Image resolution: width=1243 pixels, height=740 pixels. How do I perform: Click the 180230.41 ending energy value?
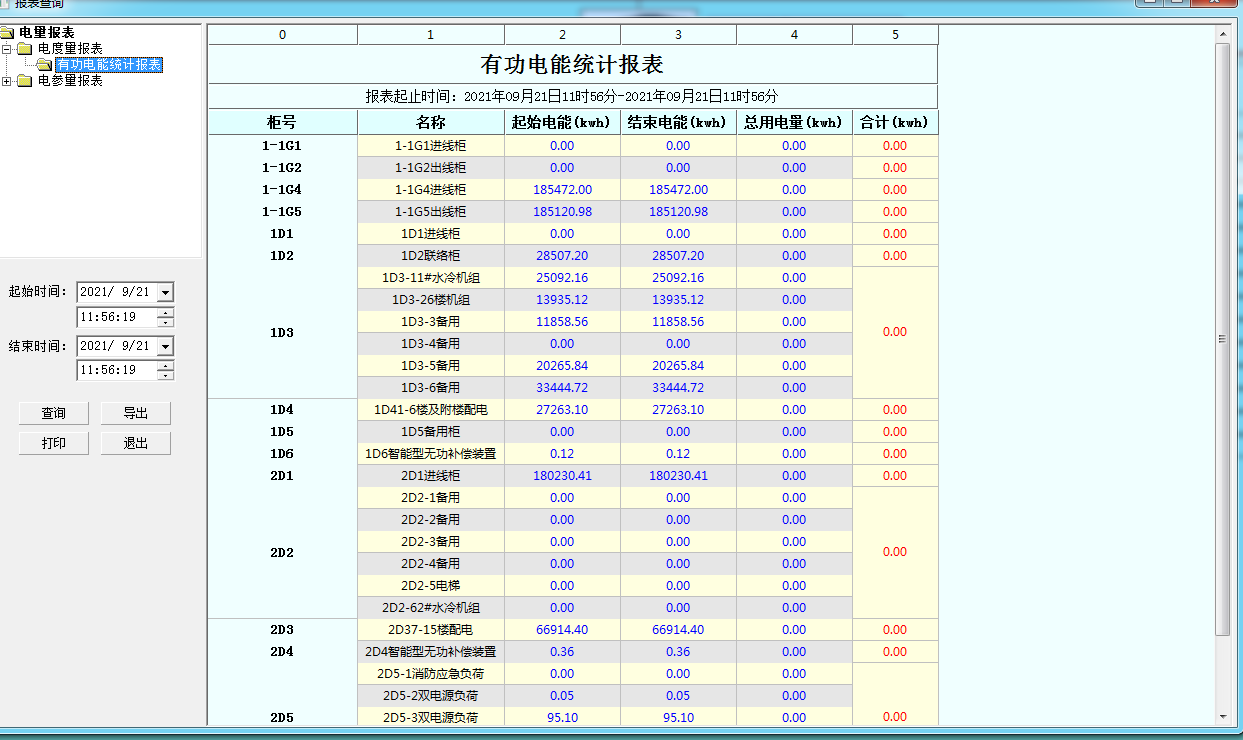click(678, 476)
